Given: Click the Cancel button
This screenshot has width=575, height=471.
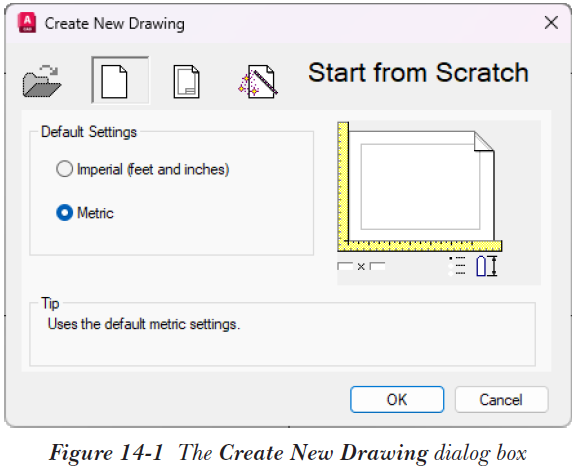Looking at the screenshot, I should click(x=501, y=399).
